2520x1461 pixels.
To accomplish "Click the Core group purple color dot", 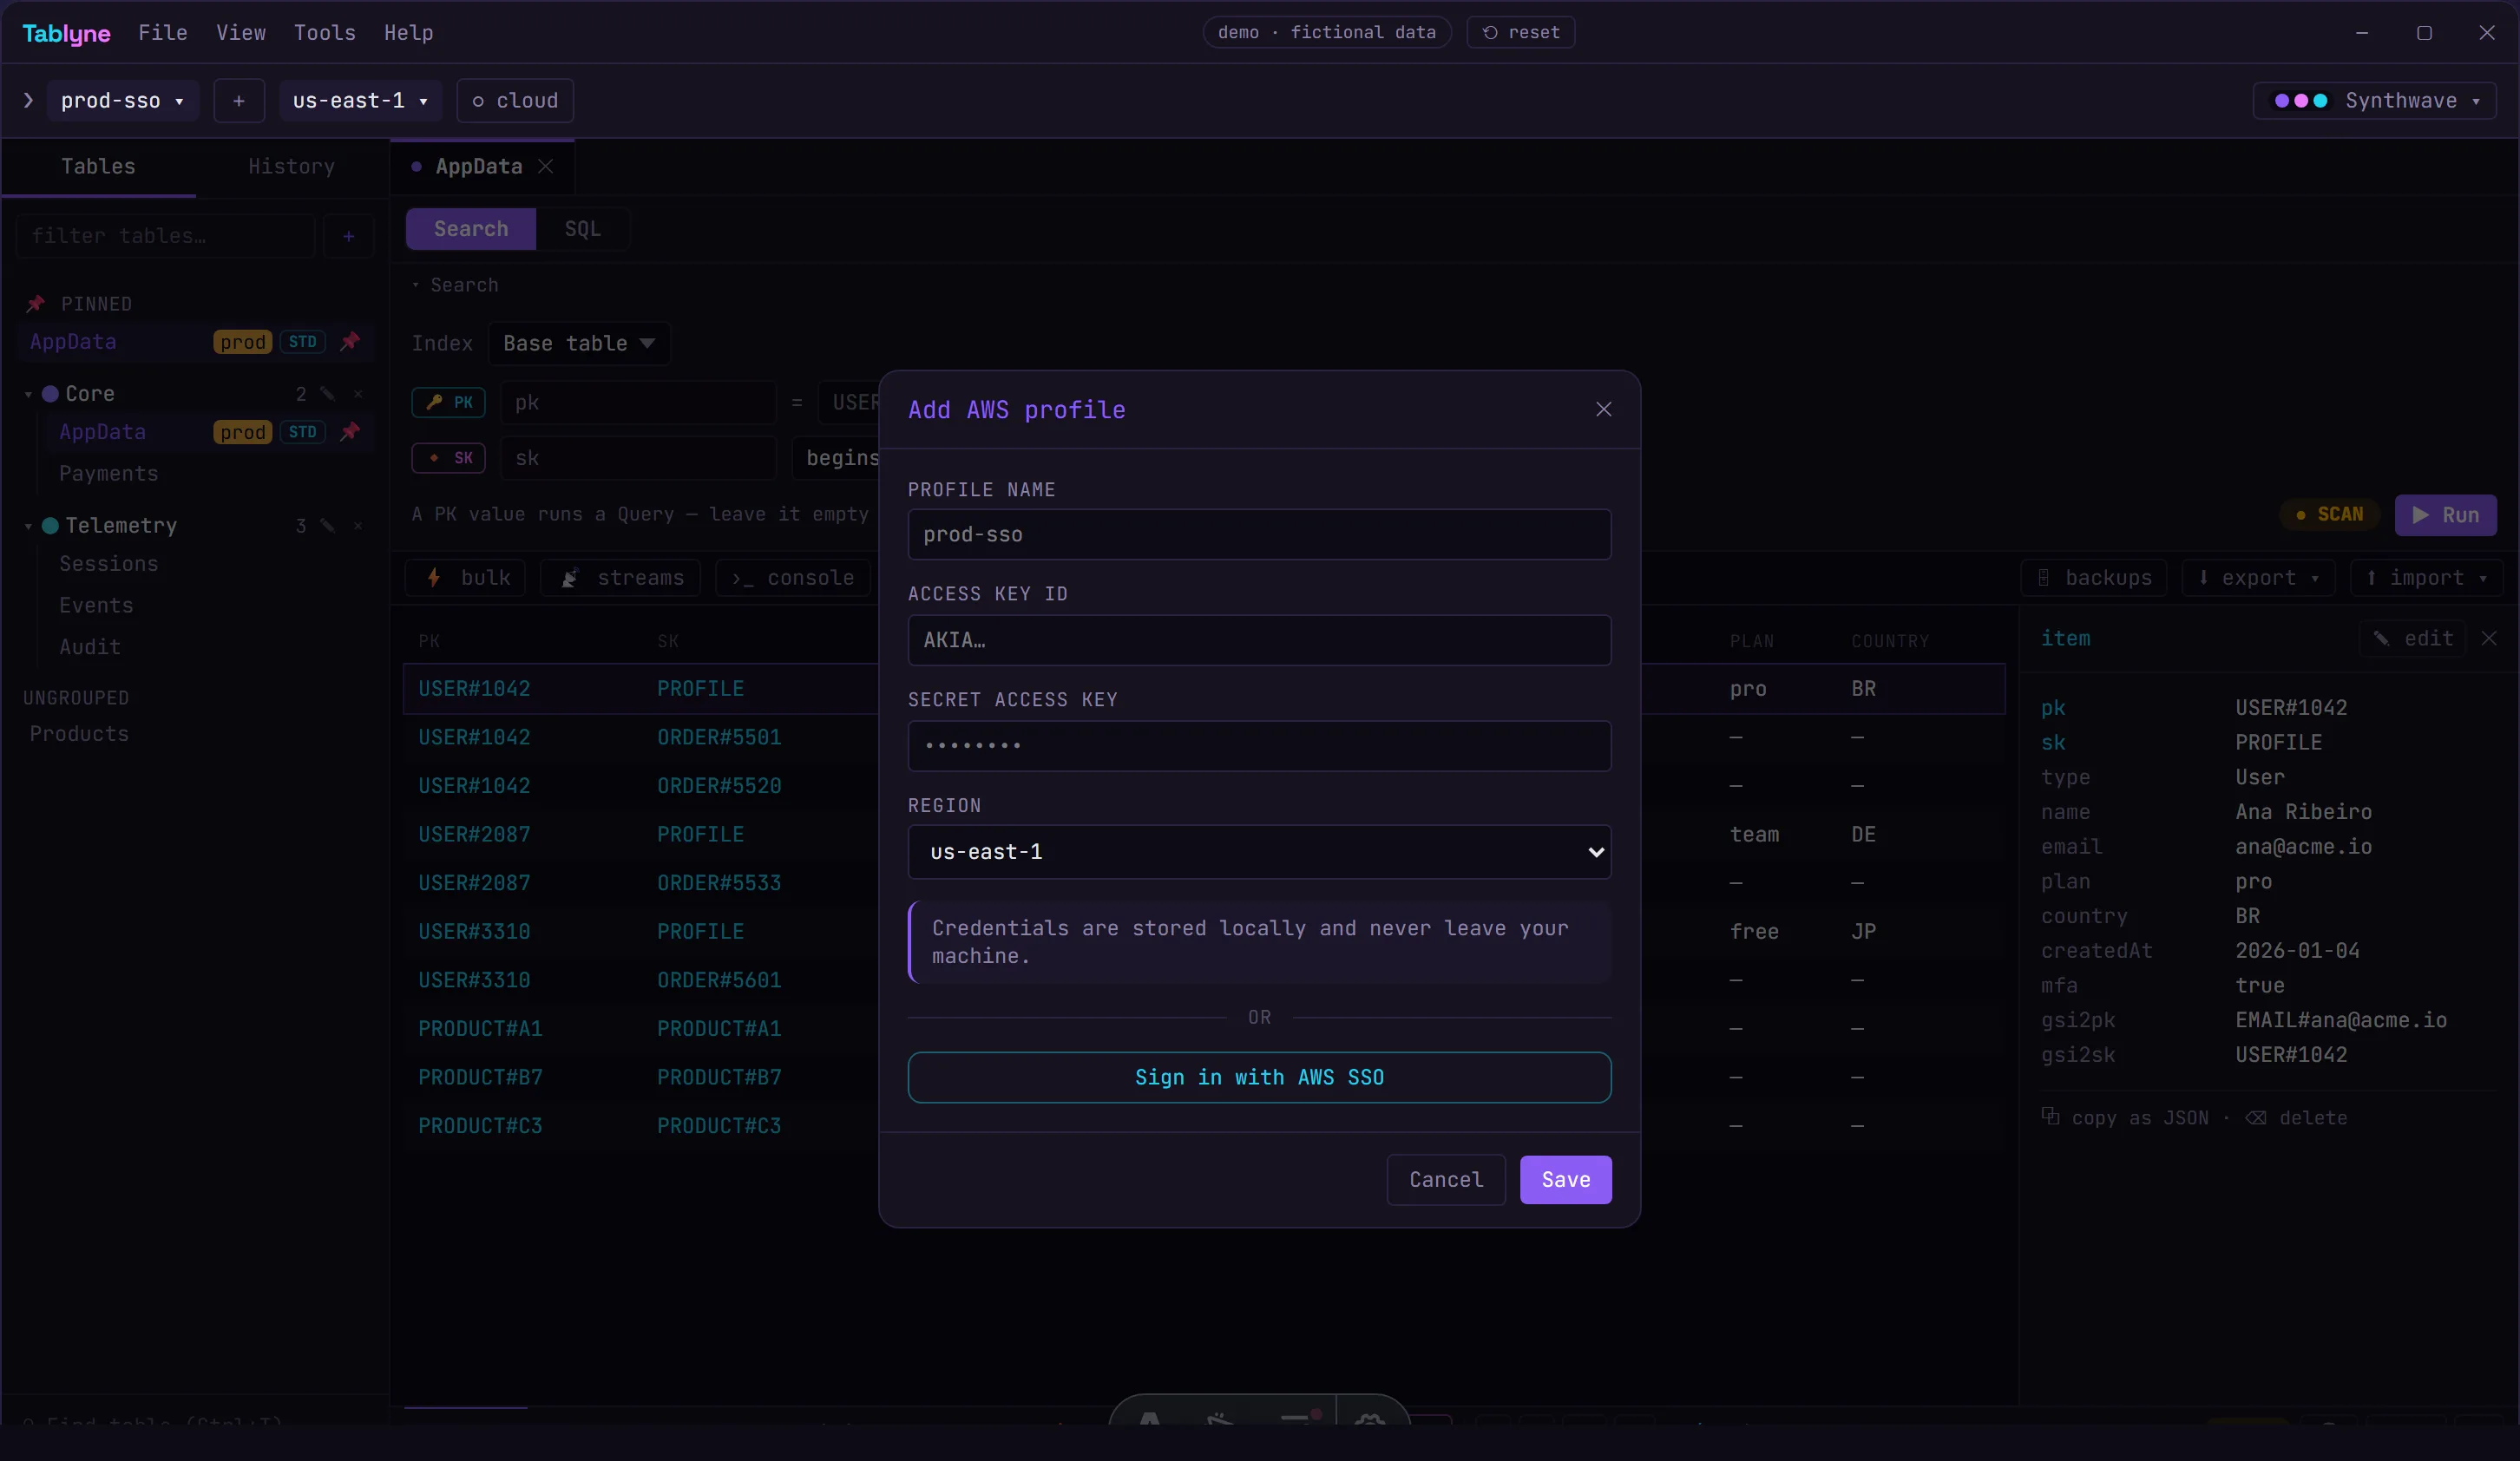I will [50, 394].
